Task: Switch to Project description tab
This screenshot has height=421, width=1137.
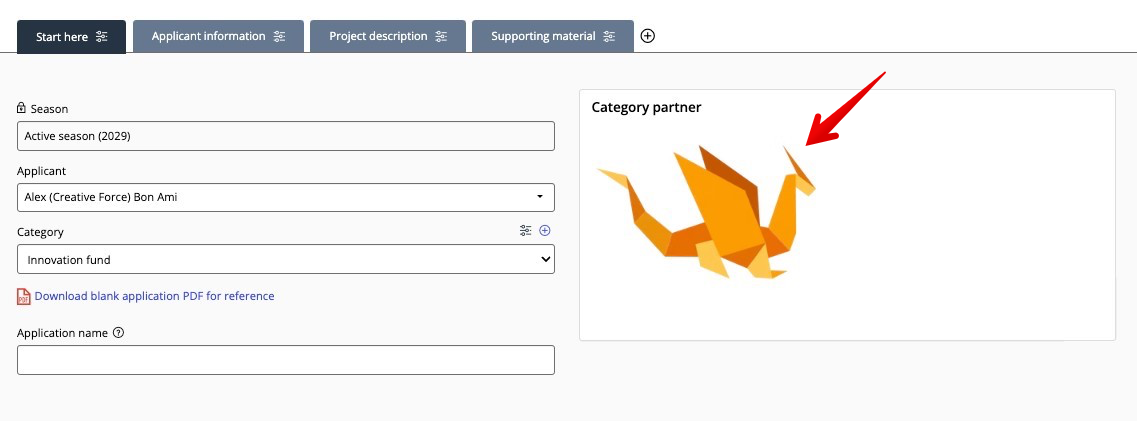Action: (x=388, y=36)
